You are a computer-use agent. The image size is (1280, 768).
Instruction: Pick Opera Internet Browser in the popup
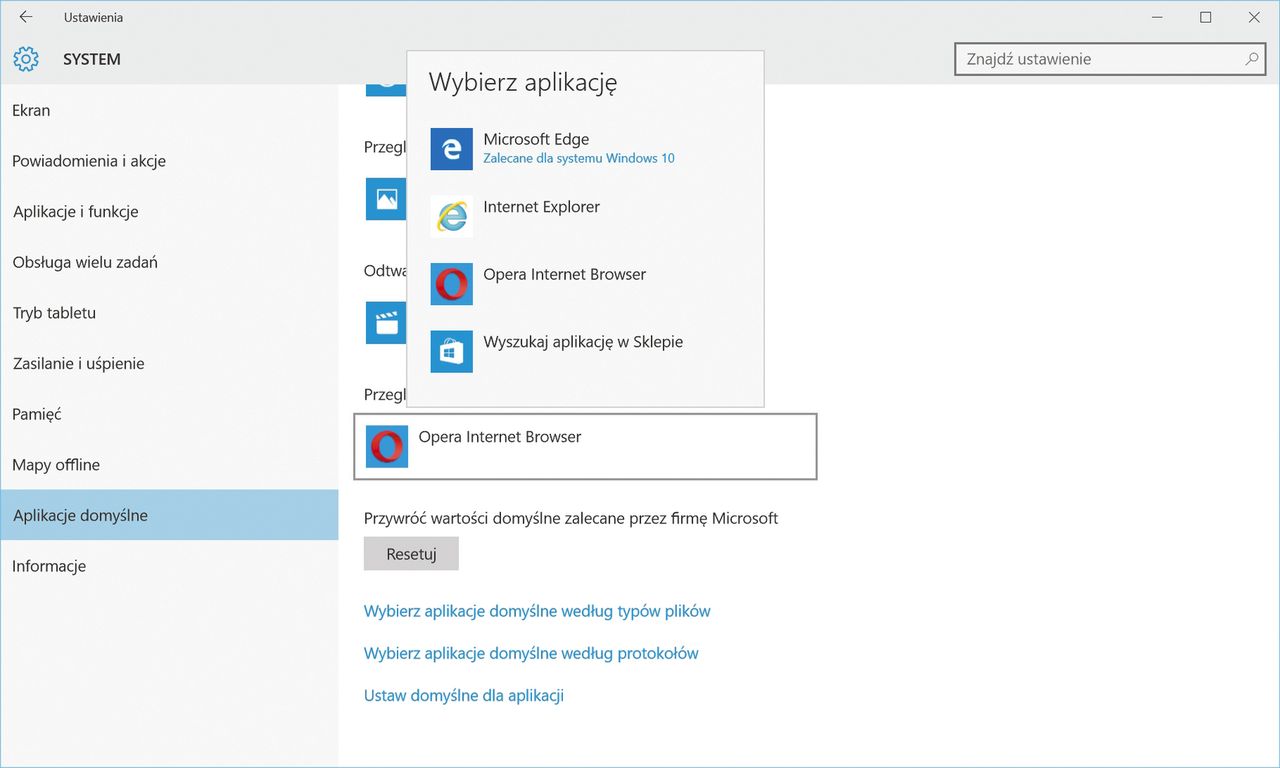[x=586, y=284]
